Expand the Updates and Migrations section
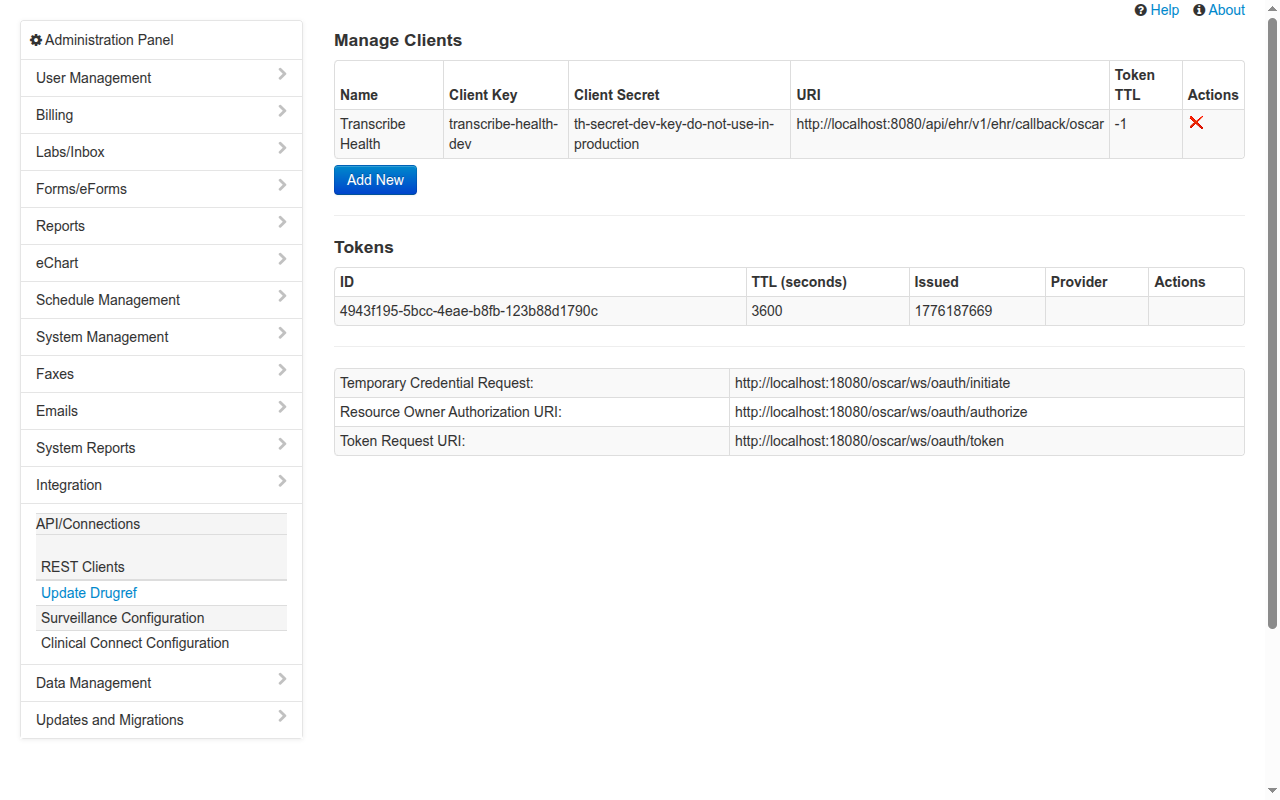Screen dimensions: 1280x800 pyautogui.click(x=160, y=719)
